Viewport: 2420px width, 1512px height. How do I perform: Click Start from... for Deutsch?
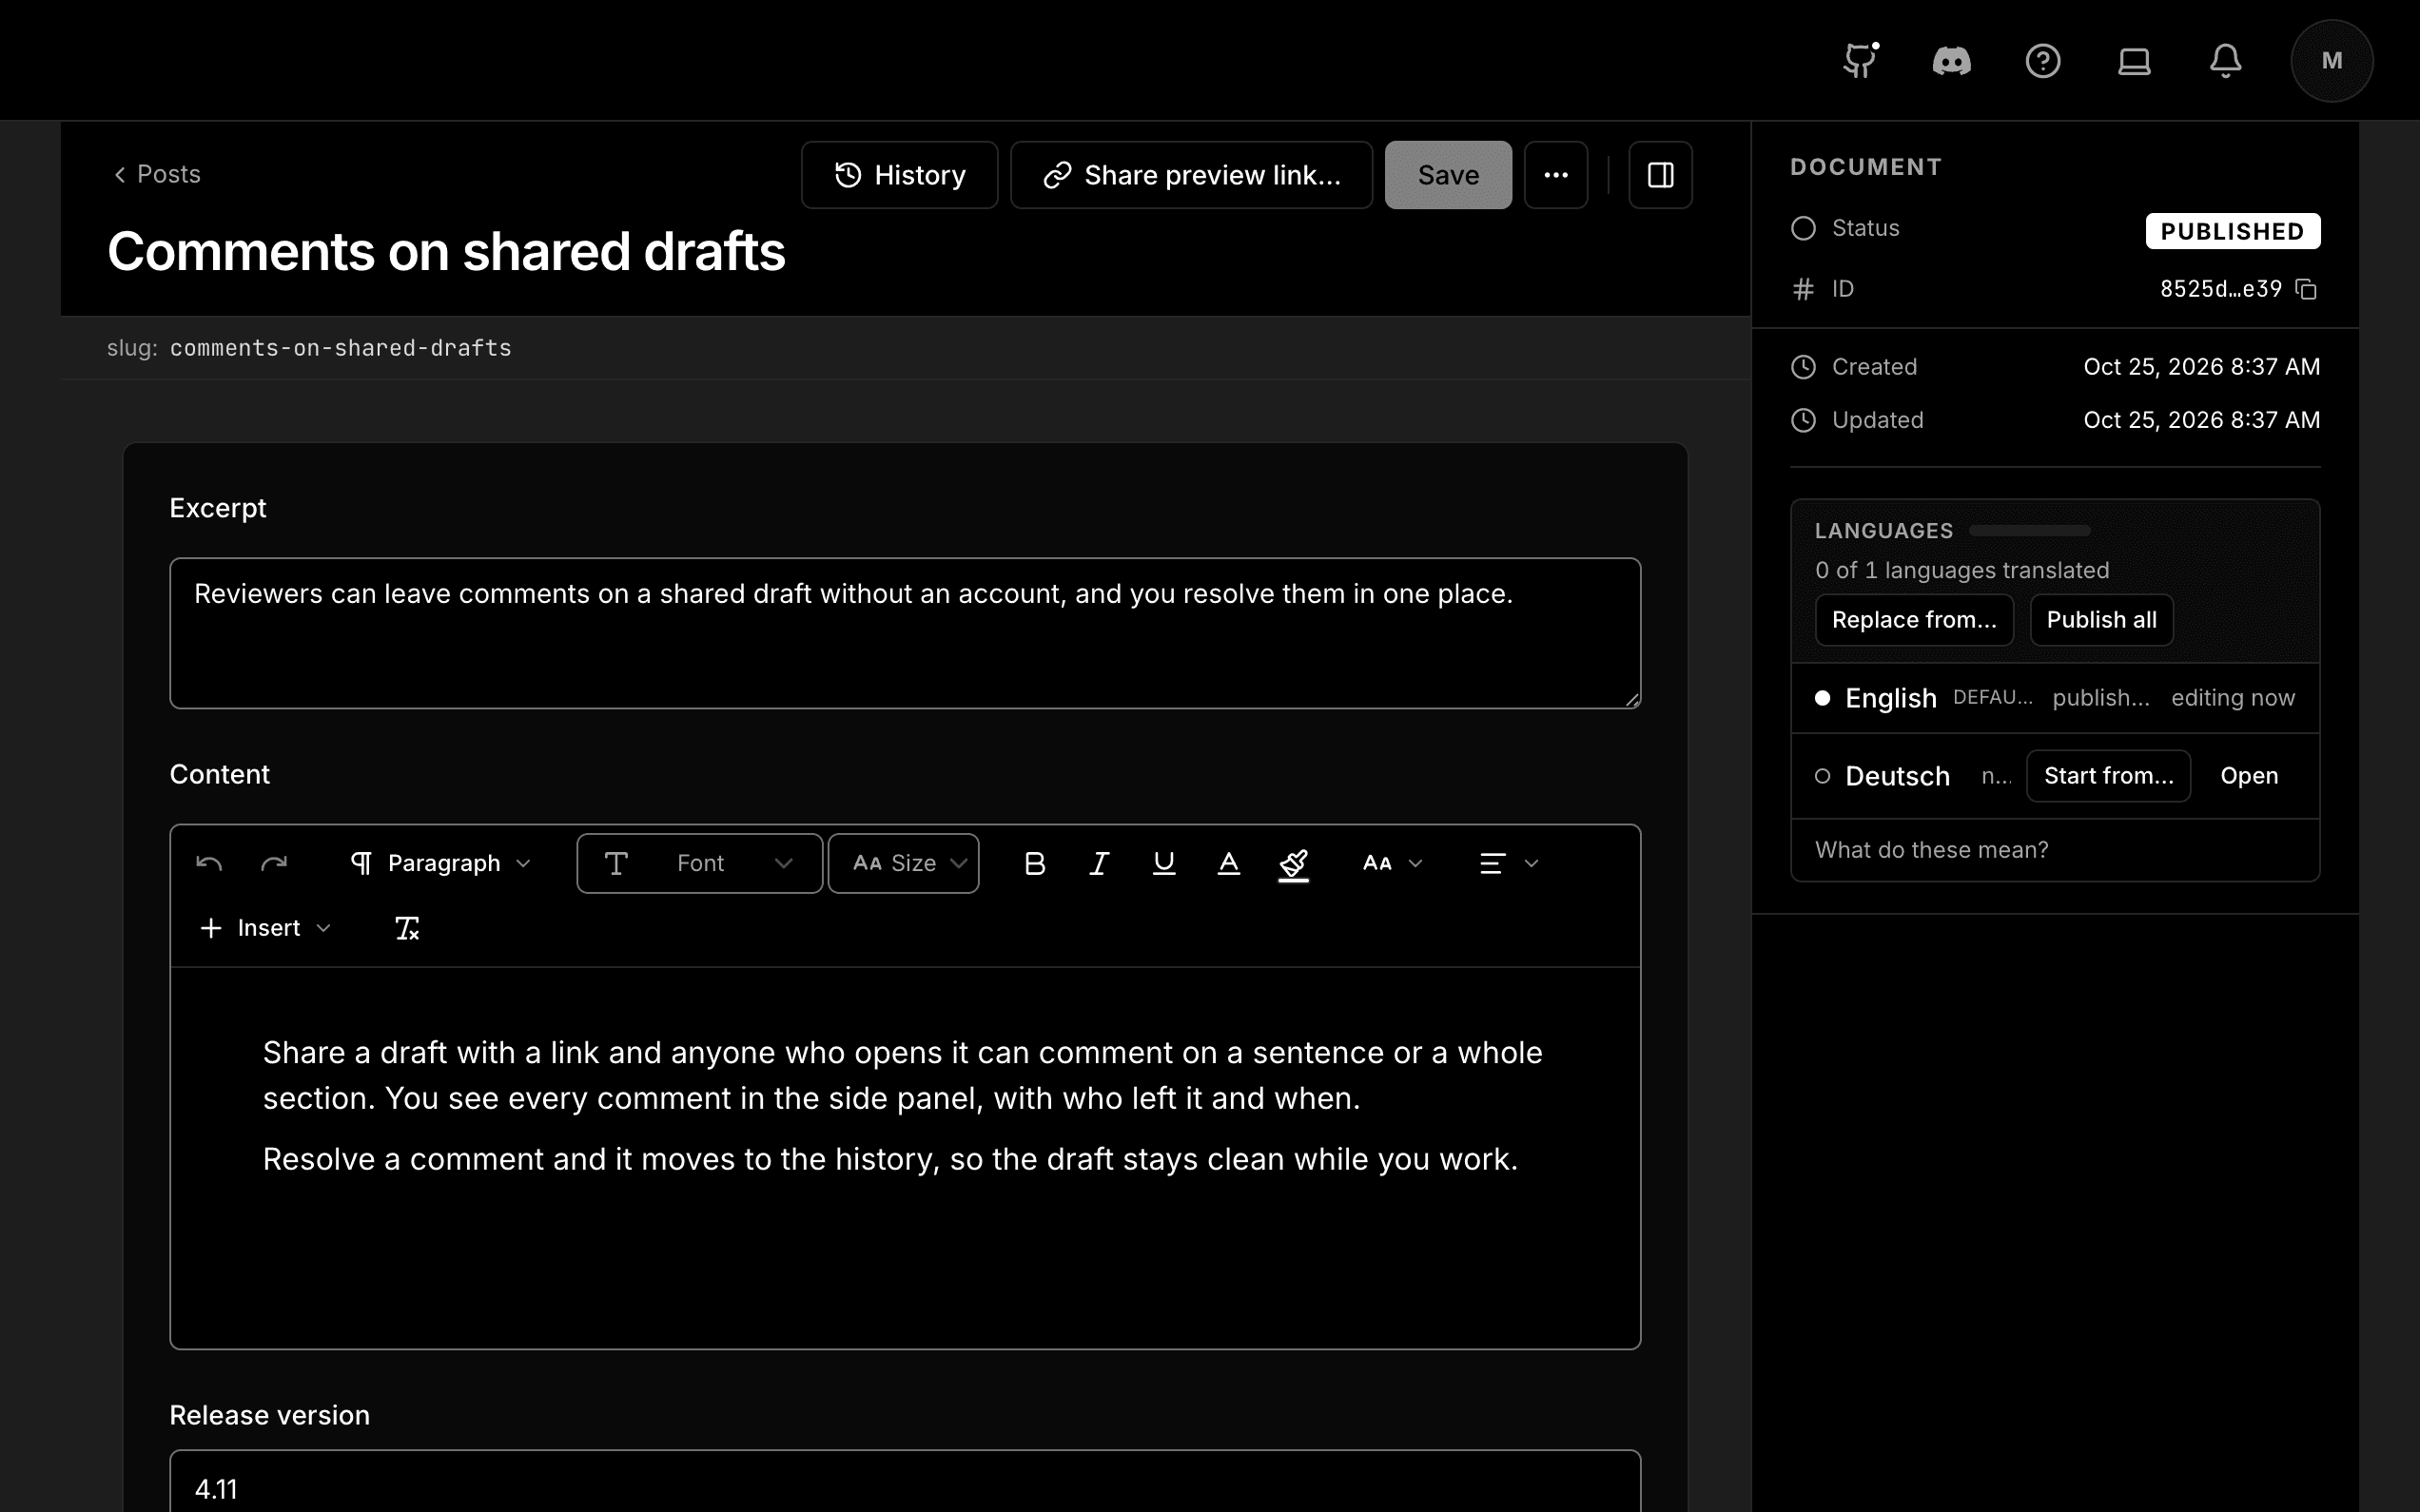pos(2108,776)
